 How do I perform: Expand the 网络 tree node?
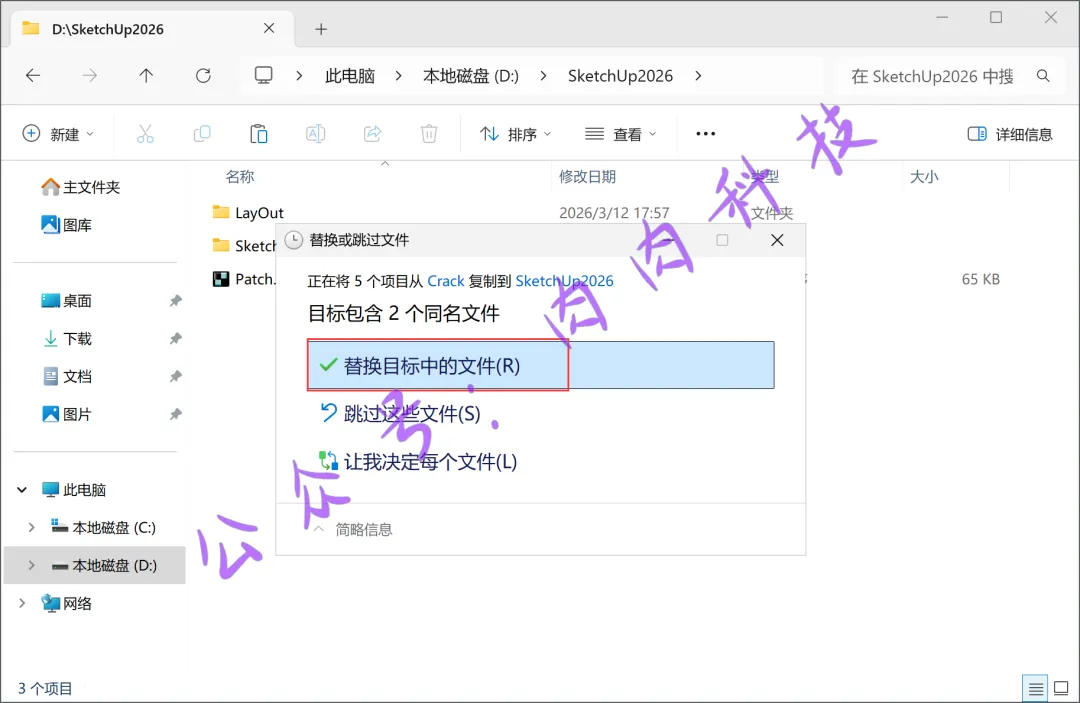(22, 603)
